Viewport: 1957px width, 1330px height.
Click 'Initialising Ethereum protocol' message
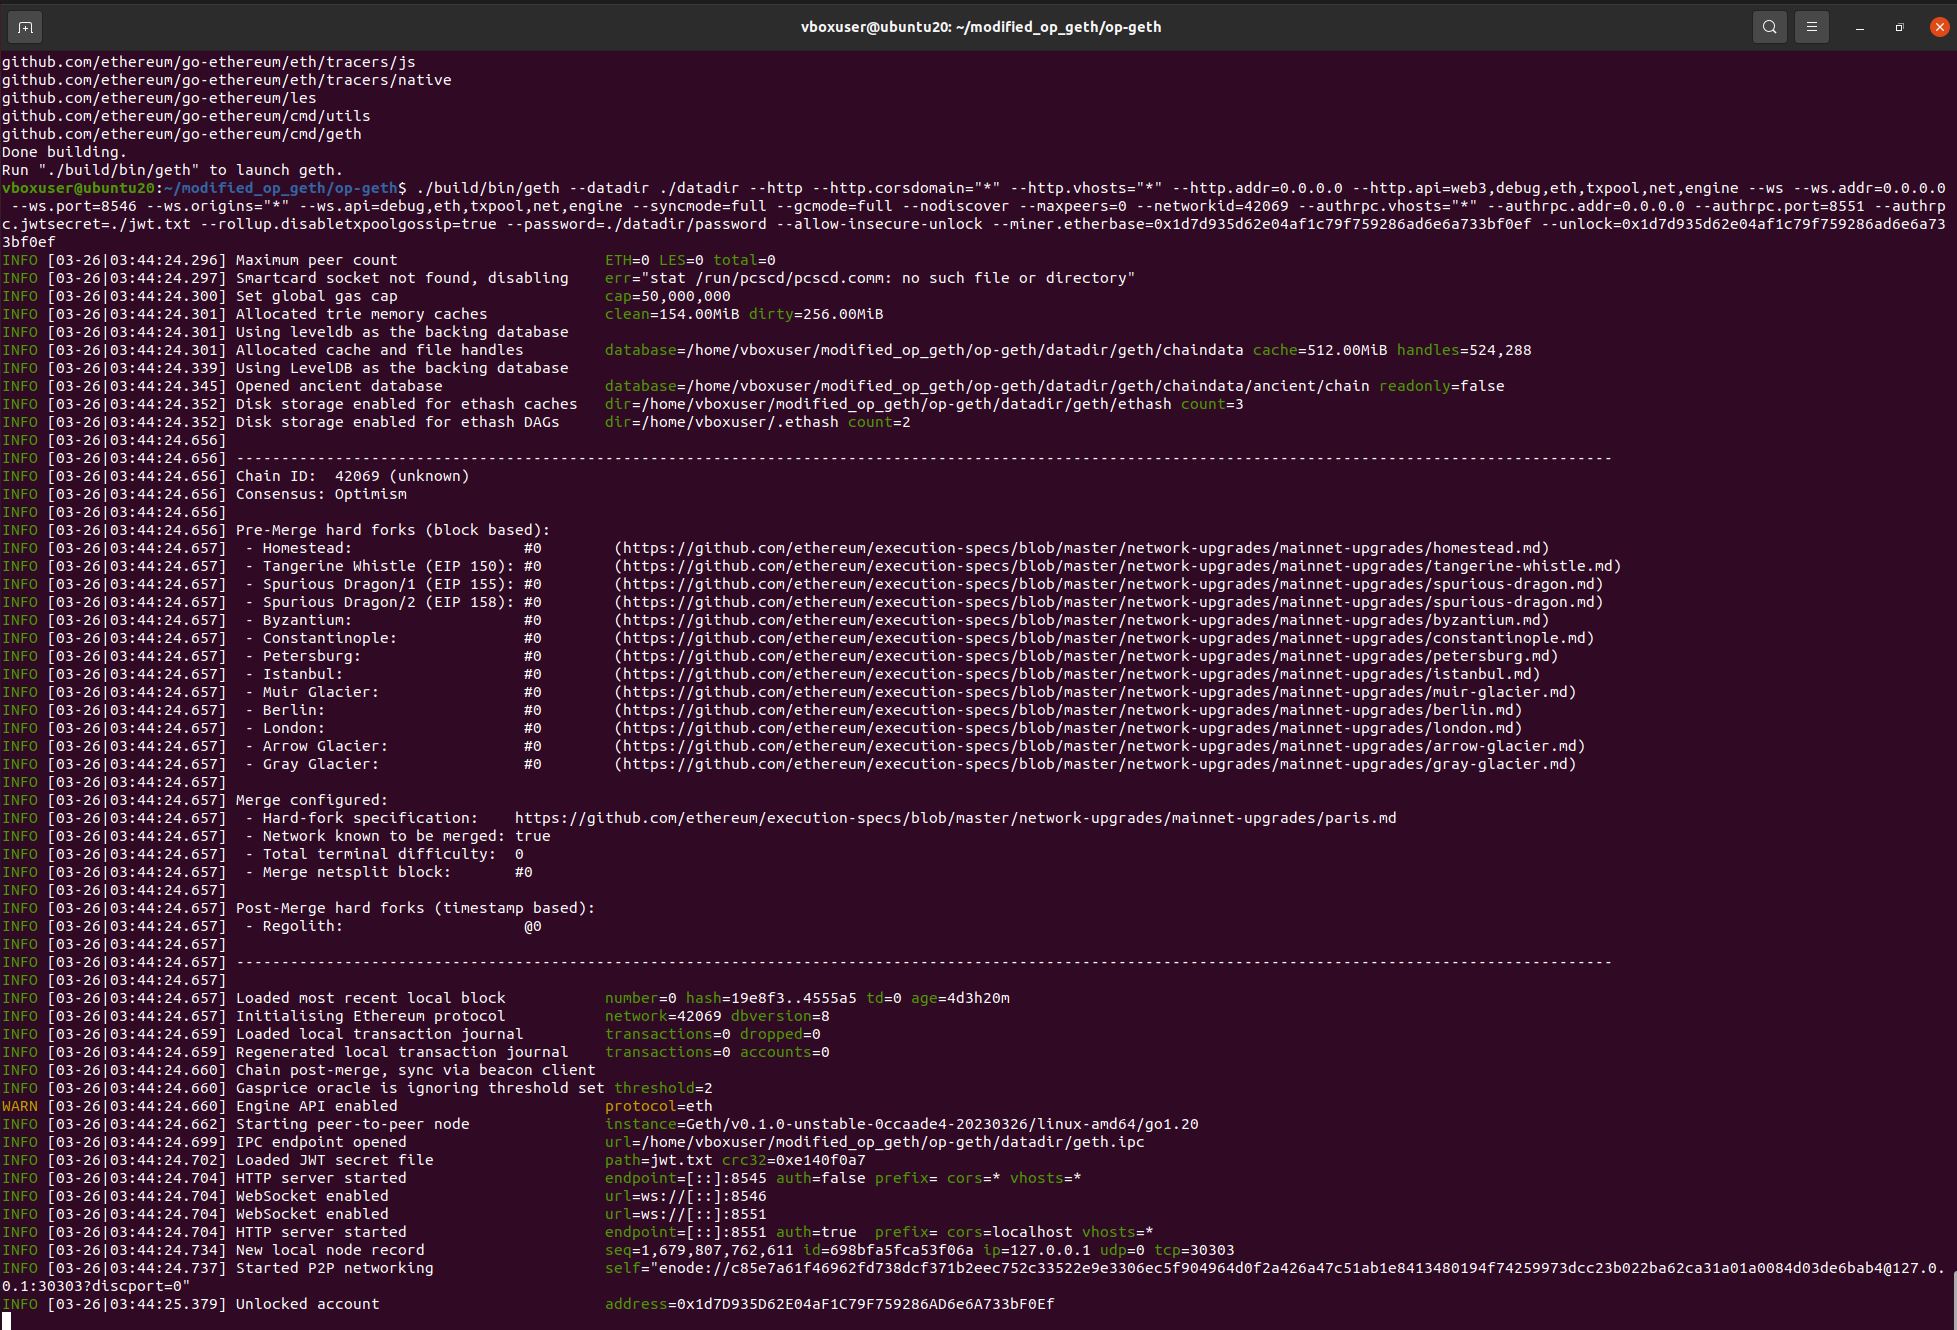[x=370, y=1016]
